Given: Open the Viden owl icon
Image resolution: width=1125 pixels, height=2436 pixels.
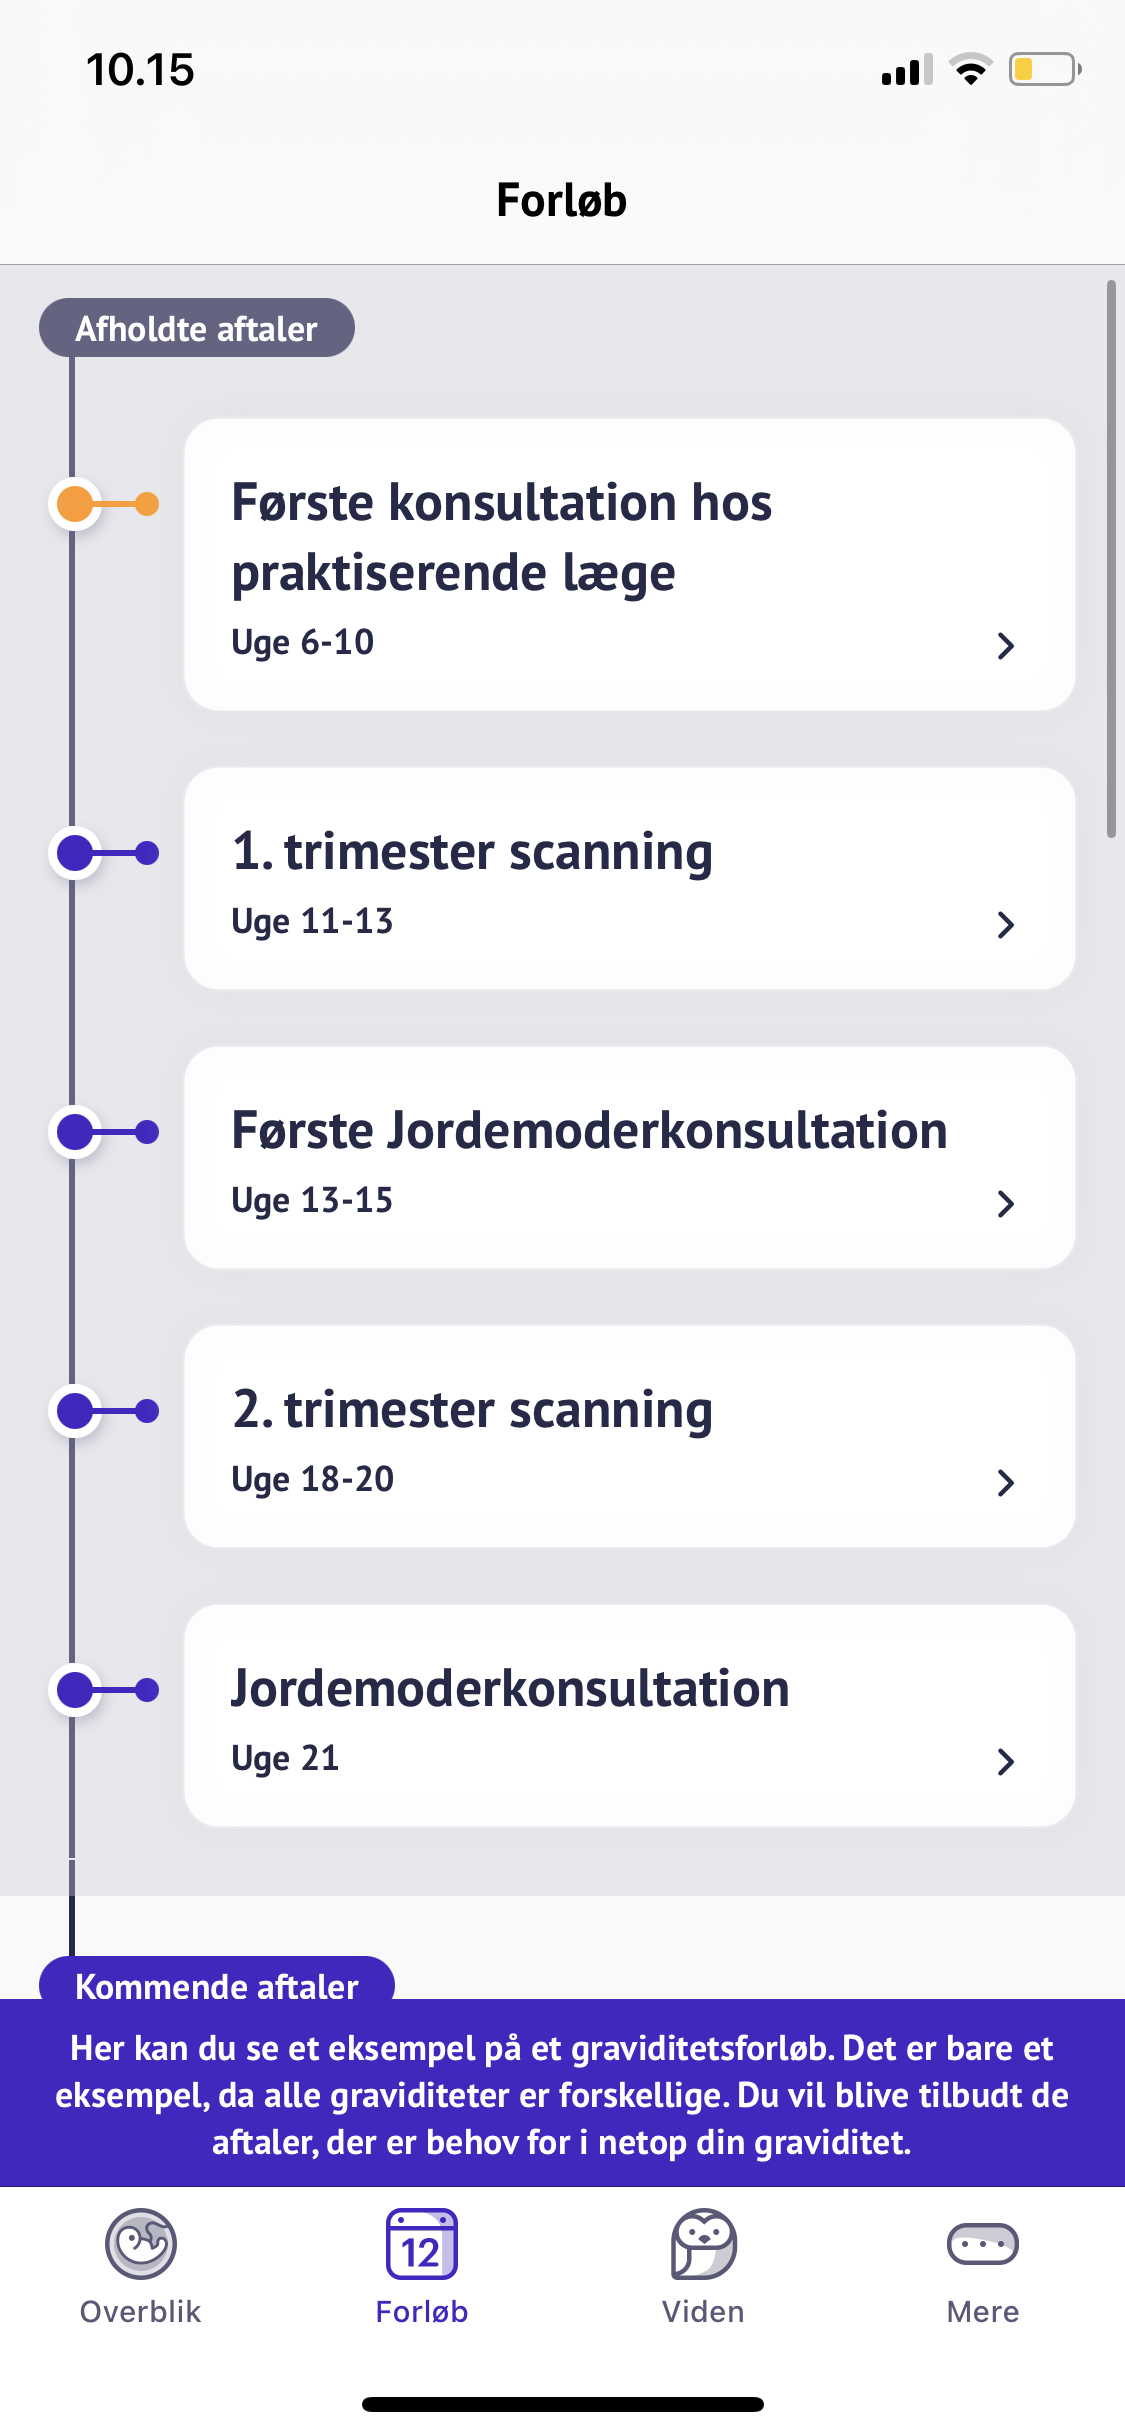Looking at the screenshot, I should pyautogui.click(x=703, y=2243).
